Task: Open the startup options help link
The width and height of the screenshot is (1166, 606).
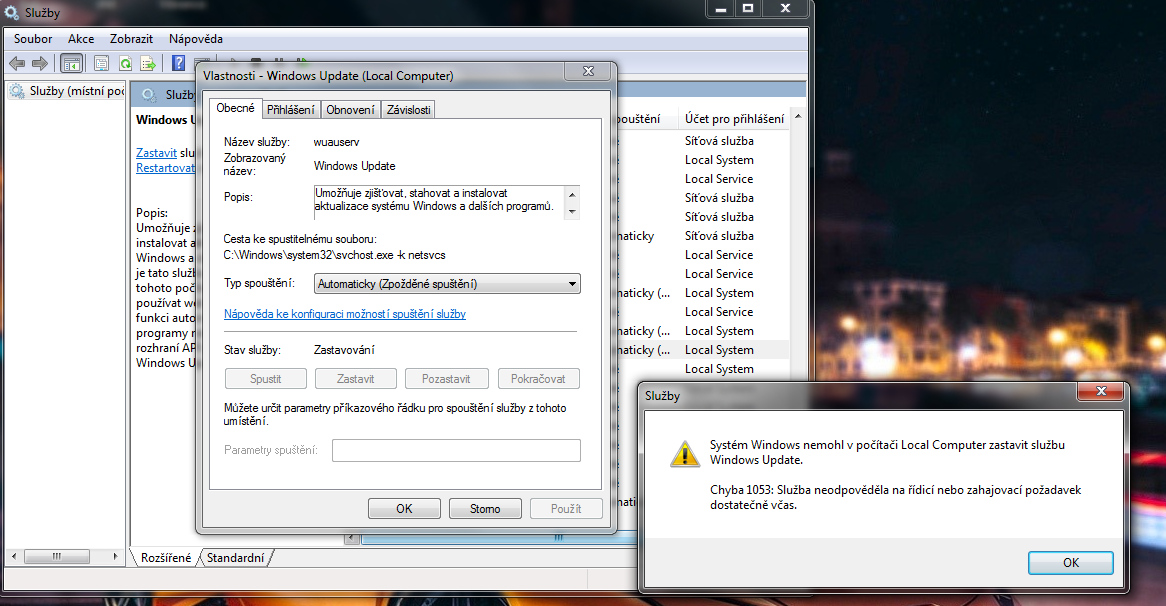Action: pos(344,314)
